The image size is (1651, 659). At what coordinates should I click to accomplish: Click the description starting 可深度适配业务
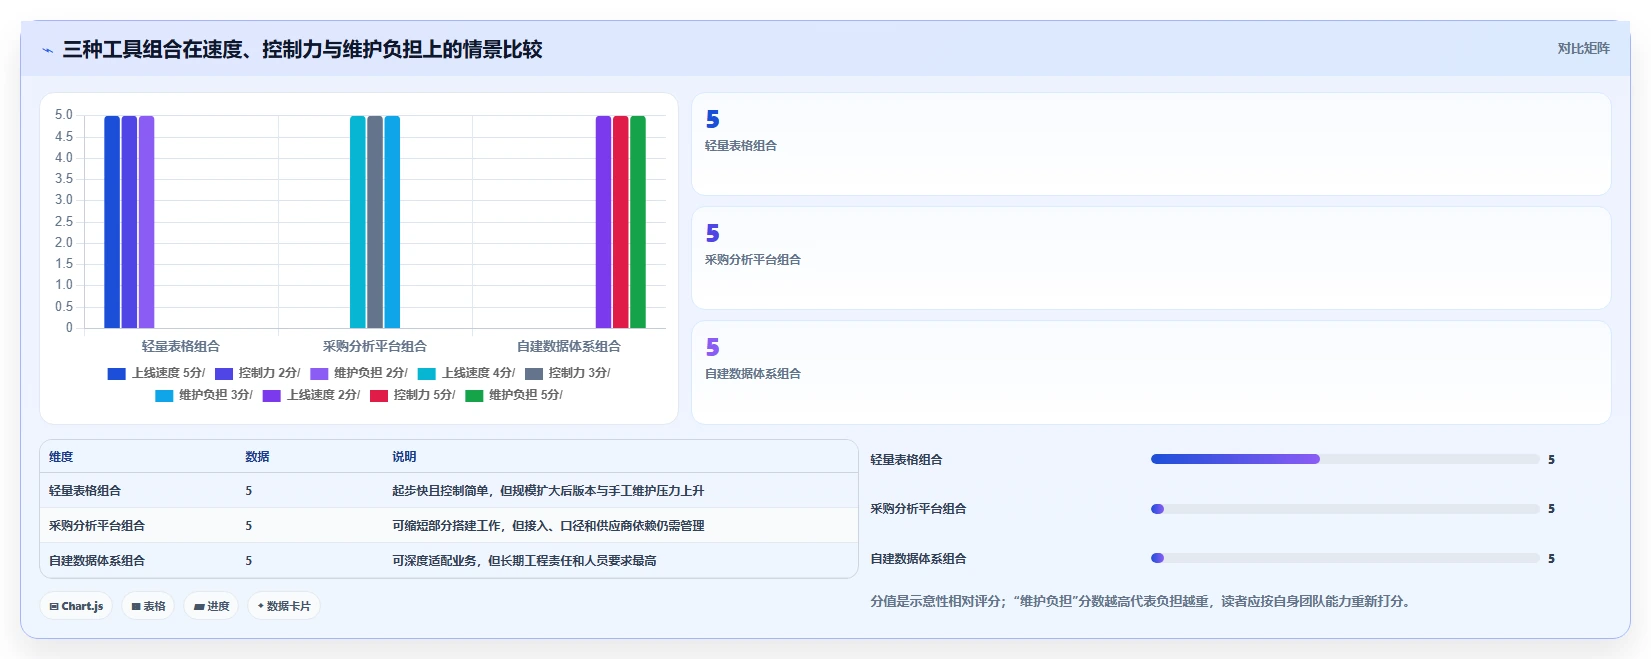tap(524, 561)
